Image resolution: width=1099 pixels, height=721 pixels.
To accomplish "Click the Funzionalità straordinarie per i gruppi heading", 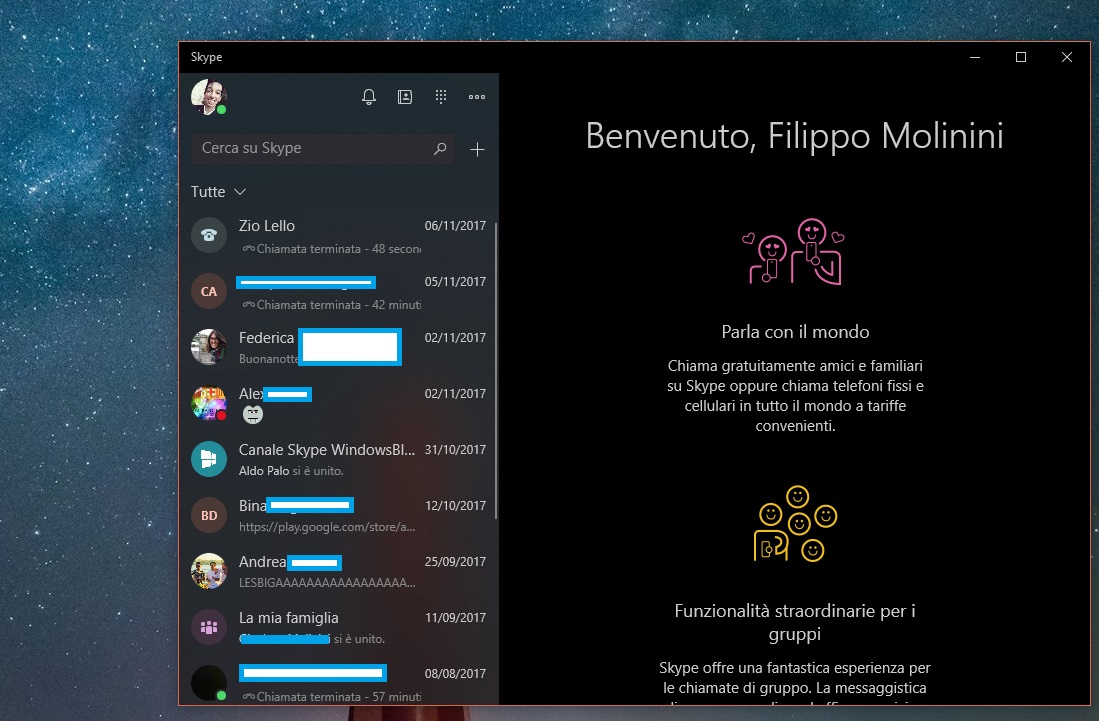I will coord(795,622).
